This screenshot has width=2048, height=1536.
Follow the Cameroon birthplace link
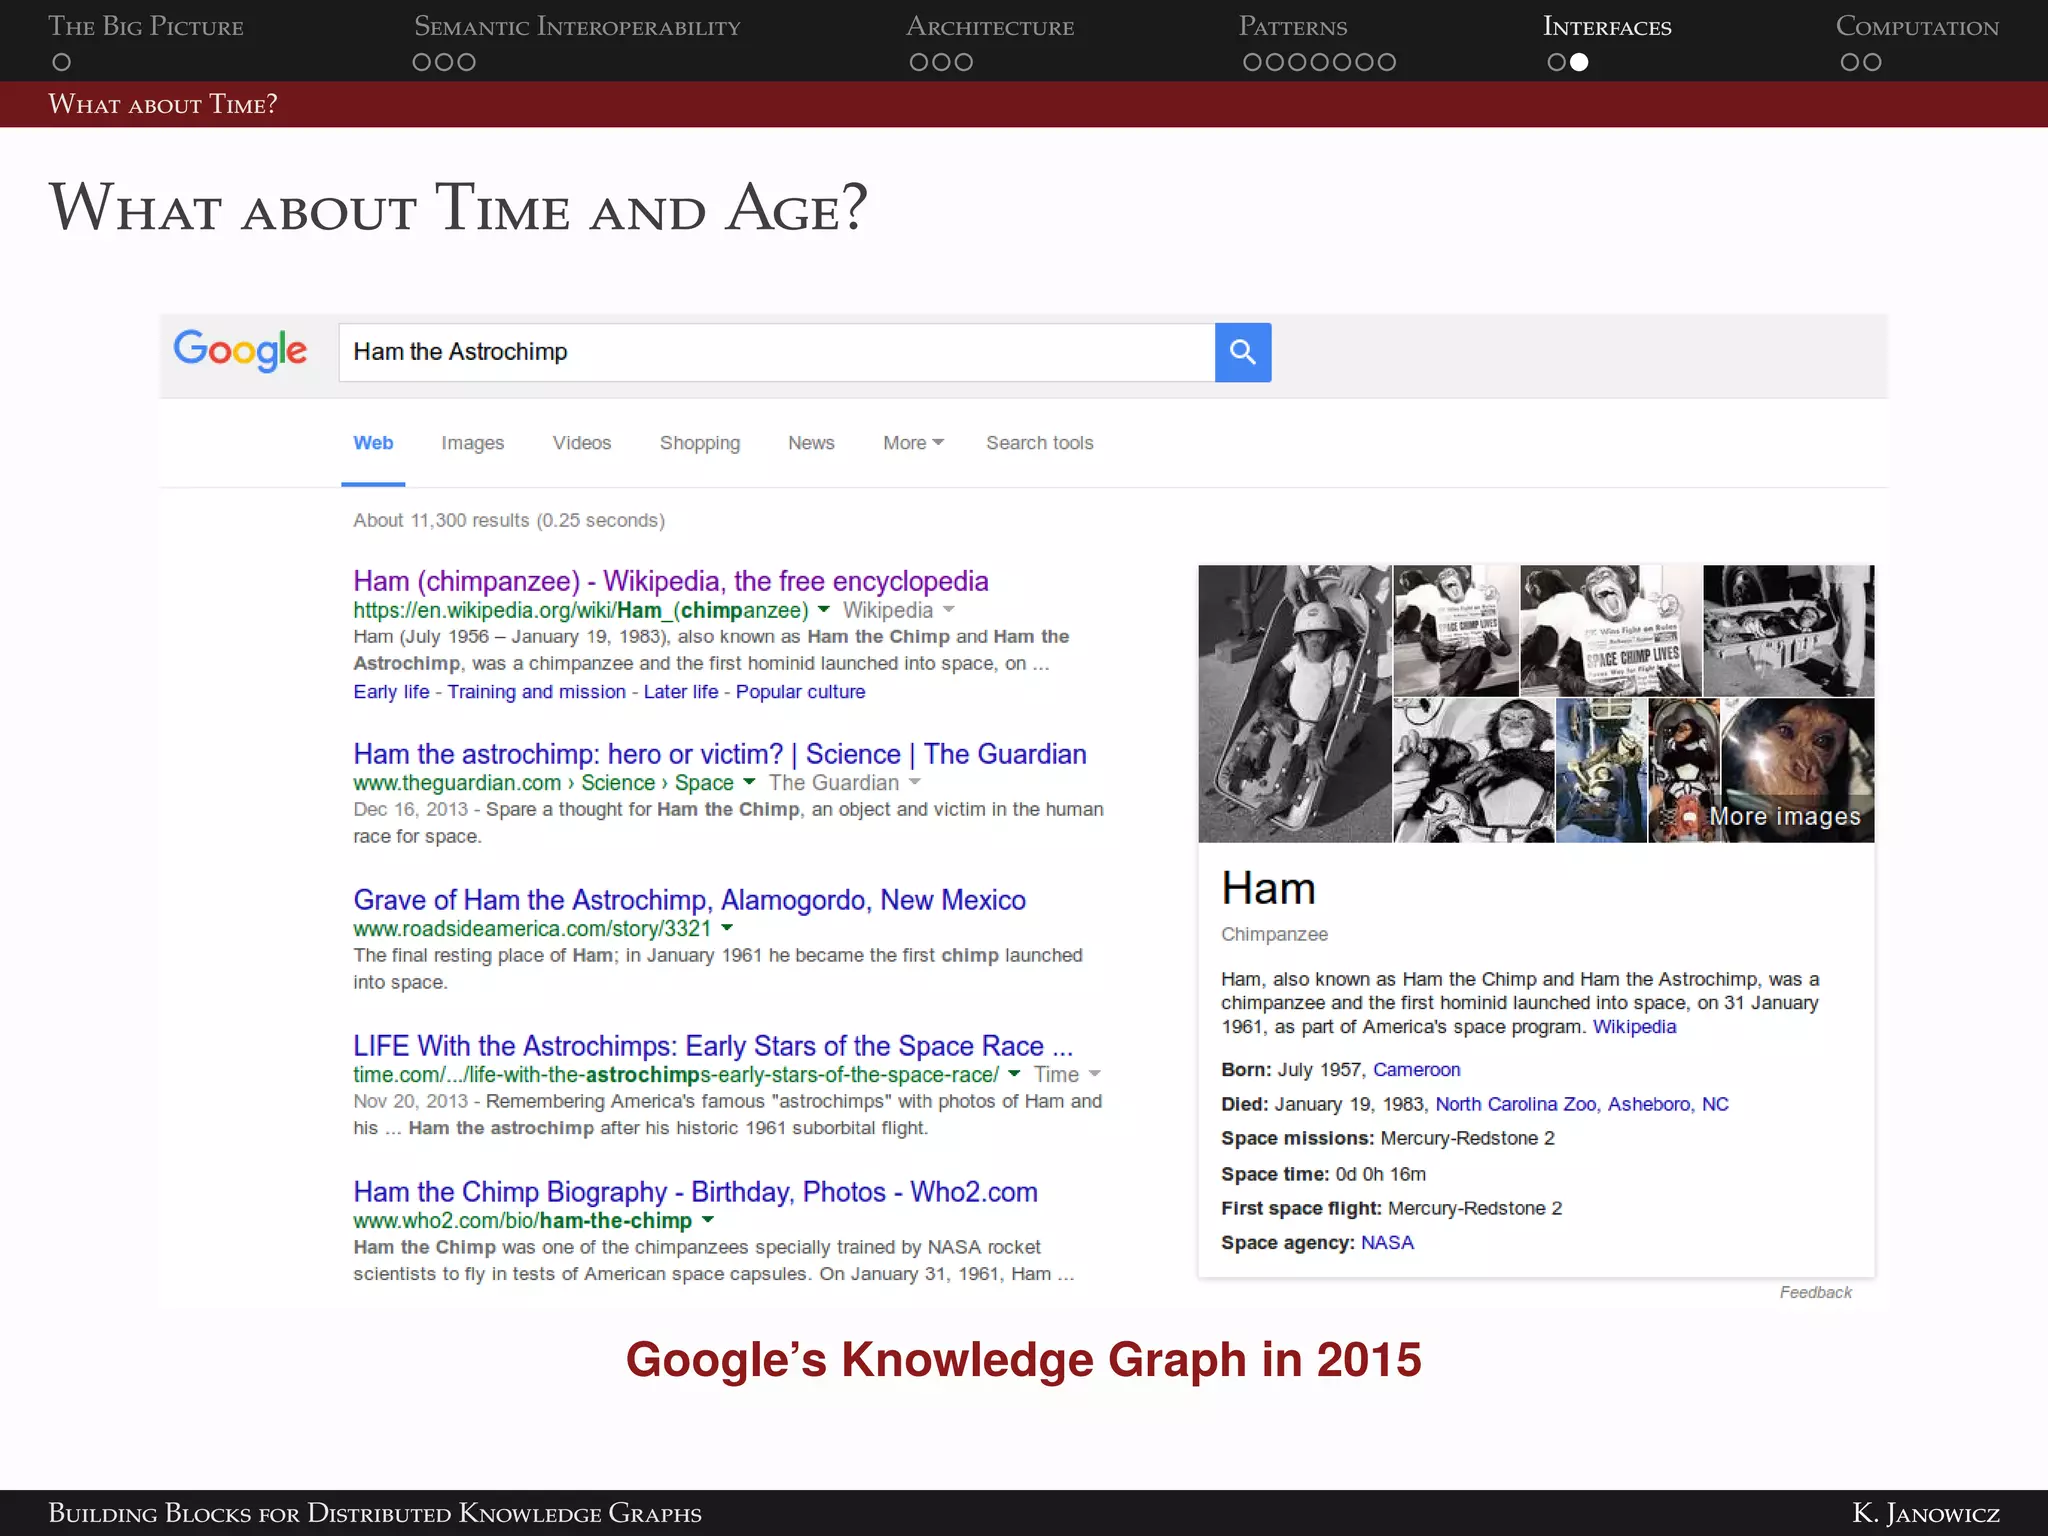click(1416, 1070)
